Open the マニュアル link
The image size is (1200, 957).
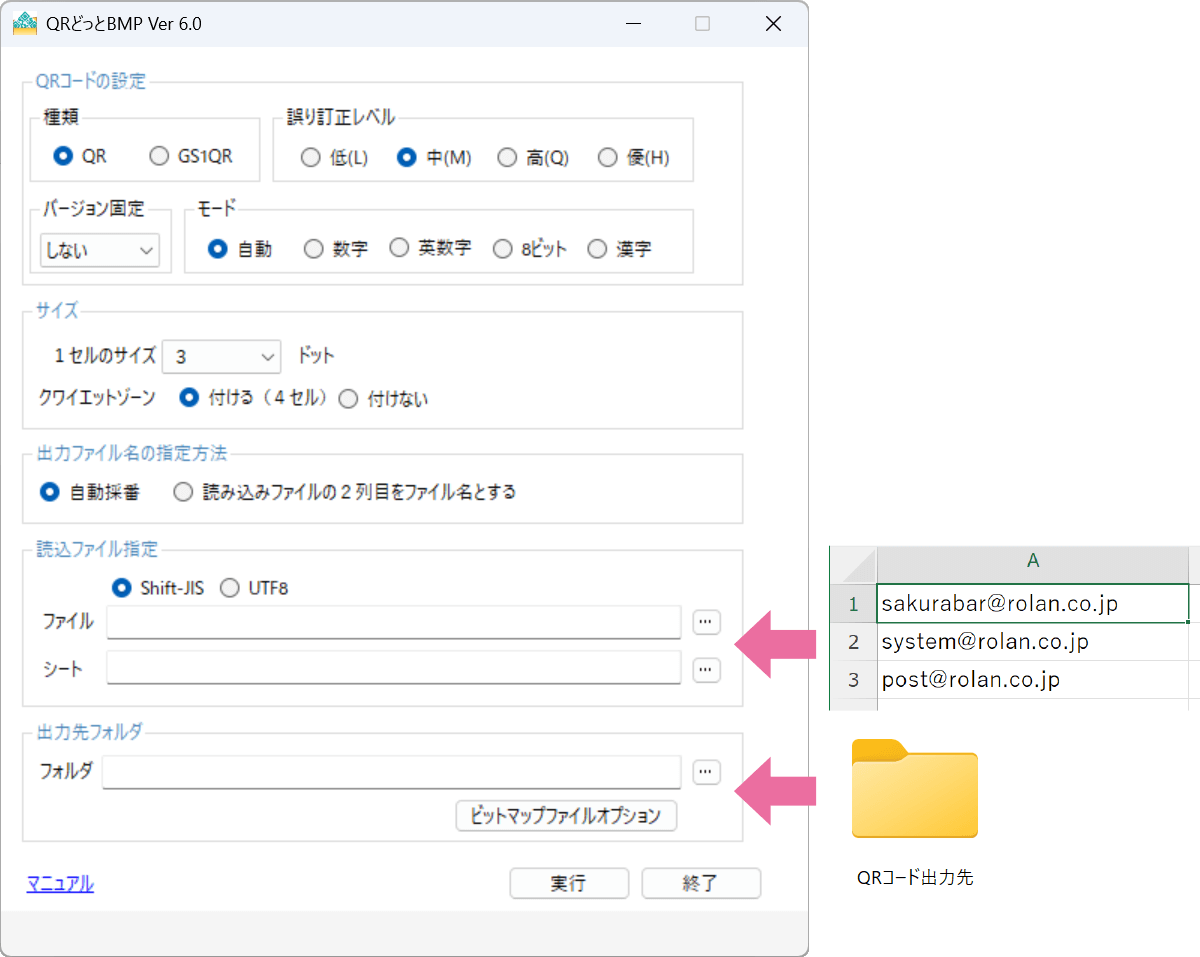(x=59, y=883)
